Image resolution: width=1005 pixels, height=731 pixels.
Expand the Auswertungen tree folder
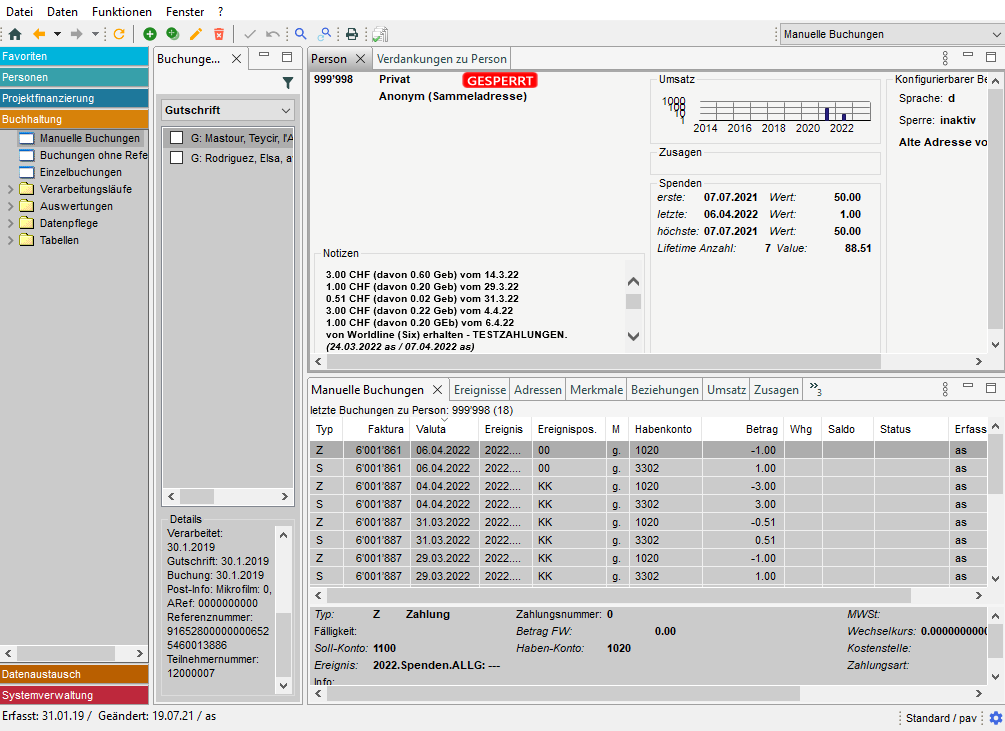11,206
